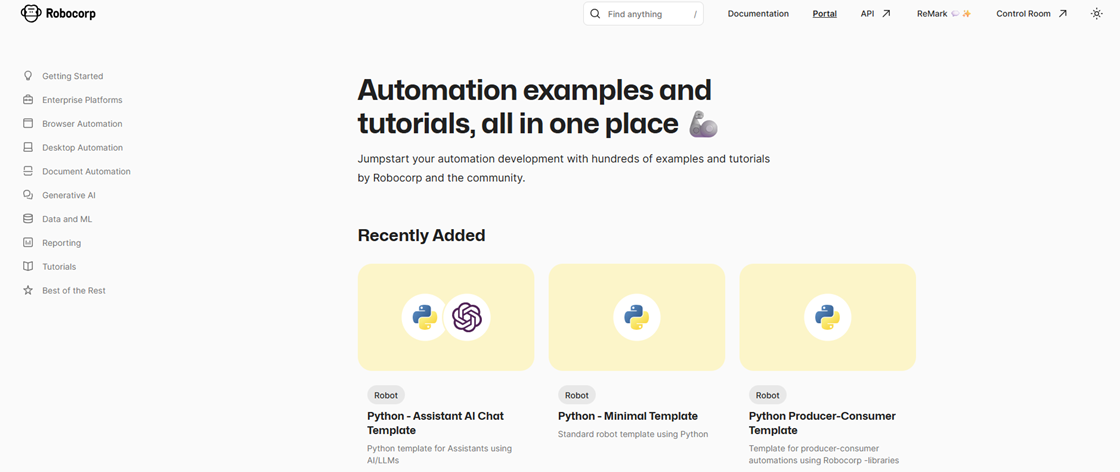1120x472 pixels.
Task: Open the Python - Assistant AI Chat Template title
Action: pyautogui.click(x=435, y=423)
